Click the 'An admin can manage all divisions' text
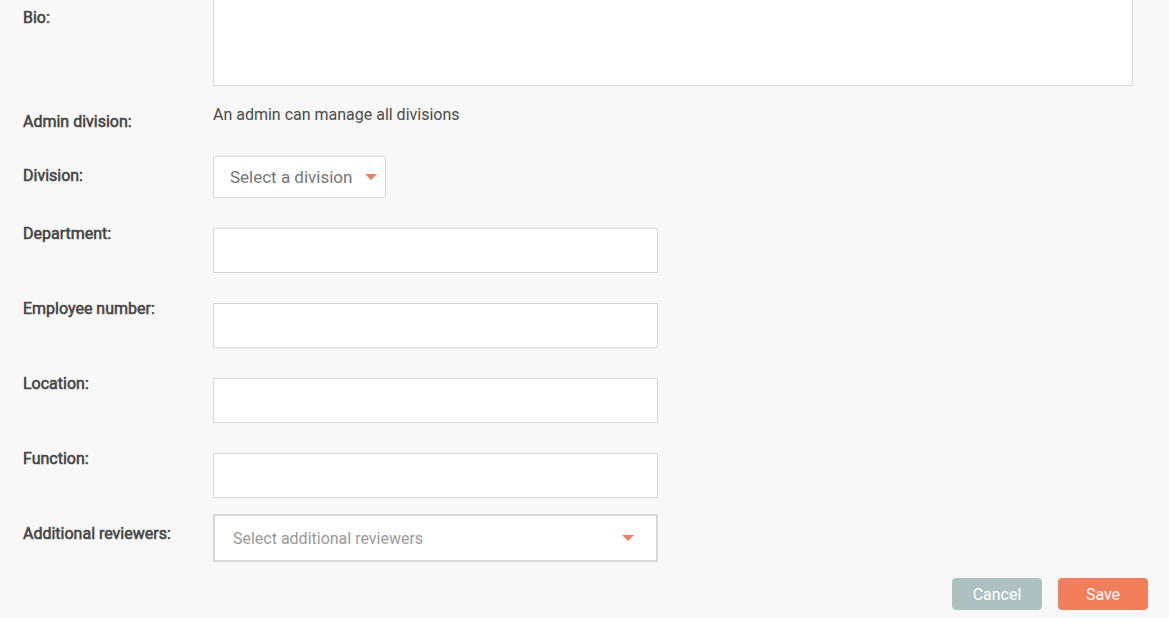This screenshot has height=618, width=1169. click(x=336, y=114)
